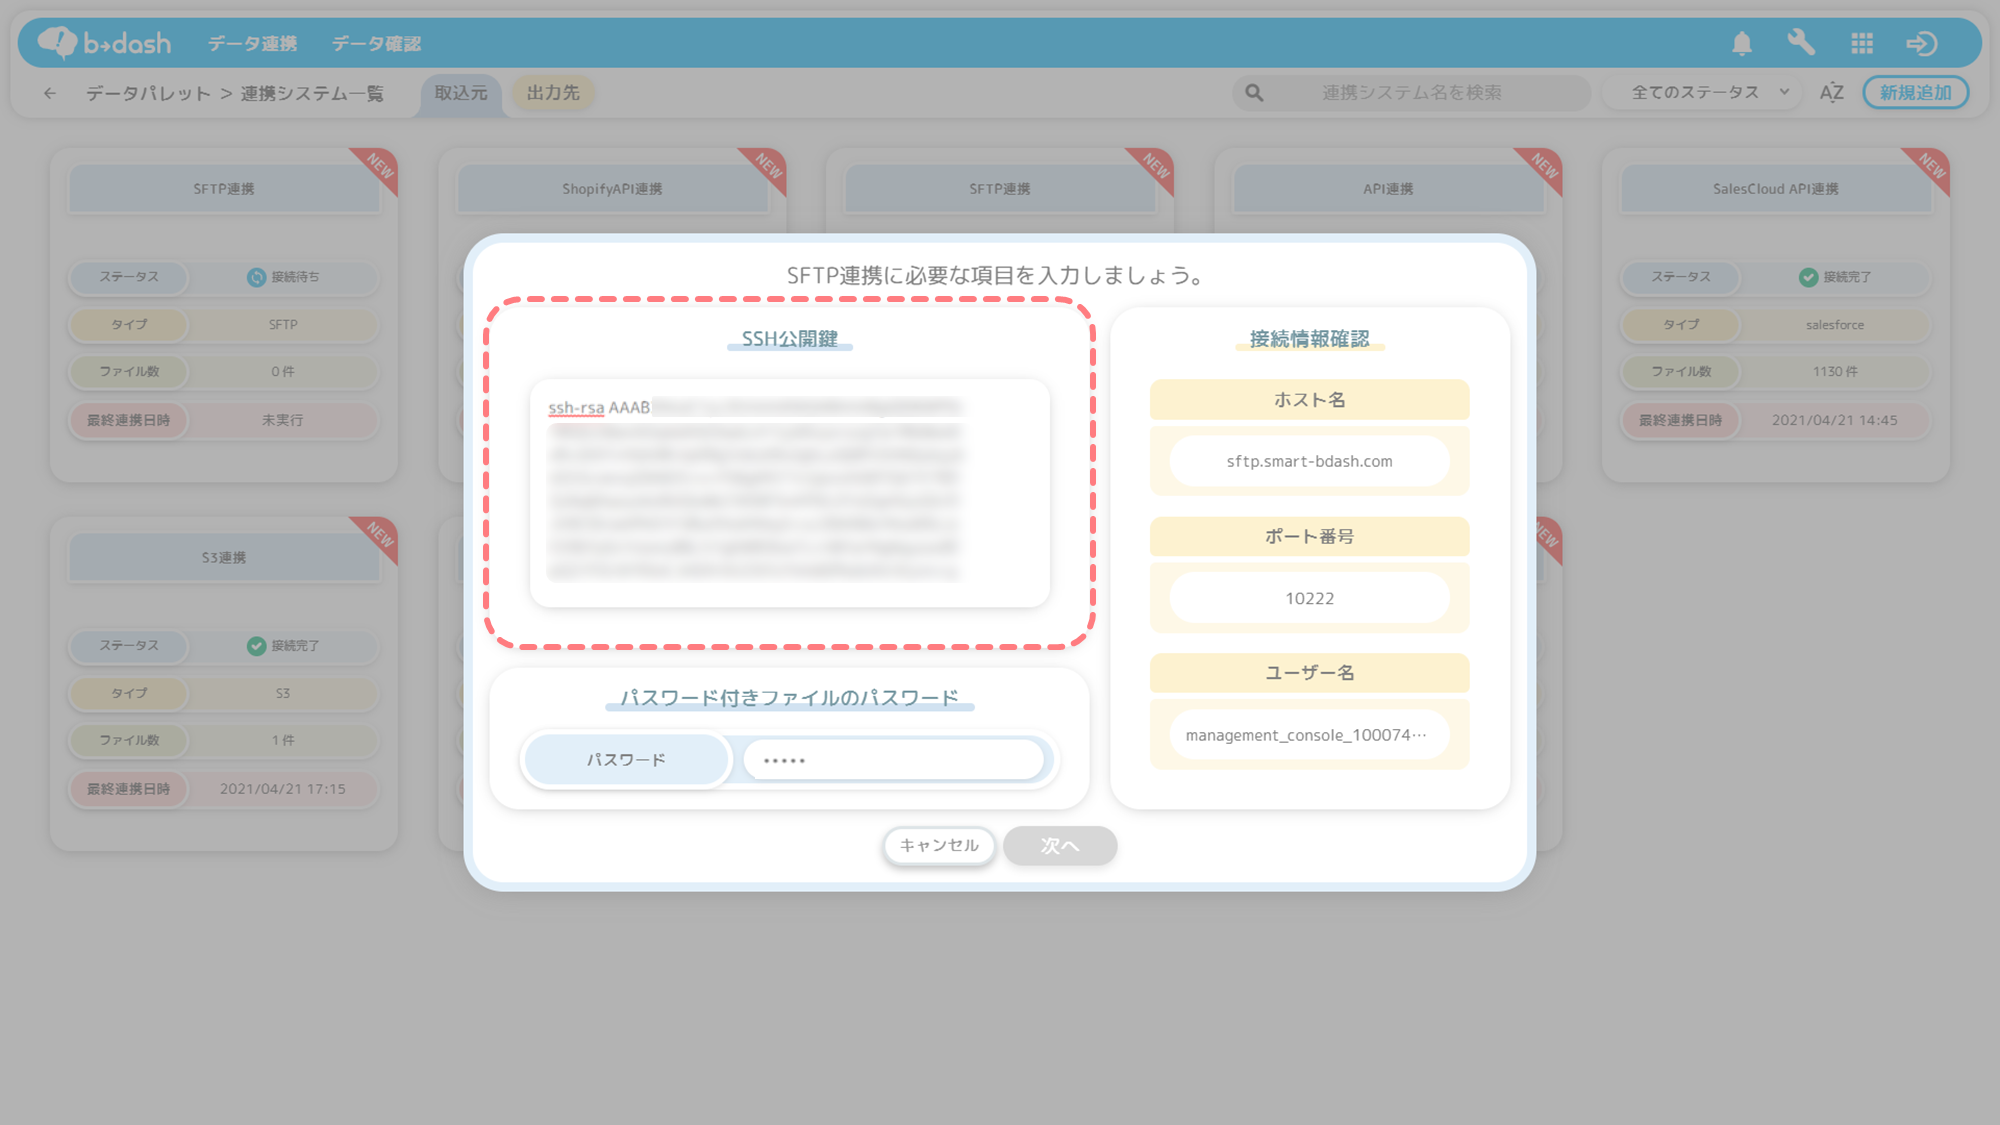Click the ポート番号 value 10222
The image size is (2000, 1125).
click(1310, 598)
